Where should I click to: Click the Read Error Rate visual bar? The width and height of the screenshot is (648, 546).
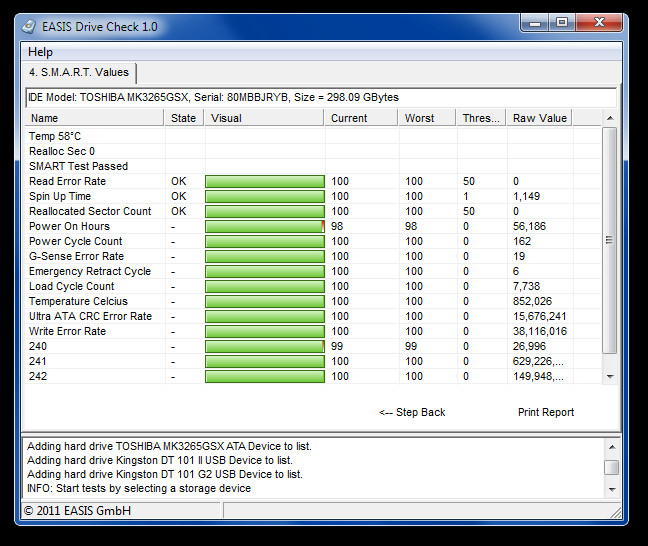265,181
